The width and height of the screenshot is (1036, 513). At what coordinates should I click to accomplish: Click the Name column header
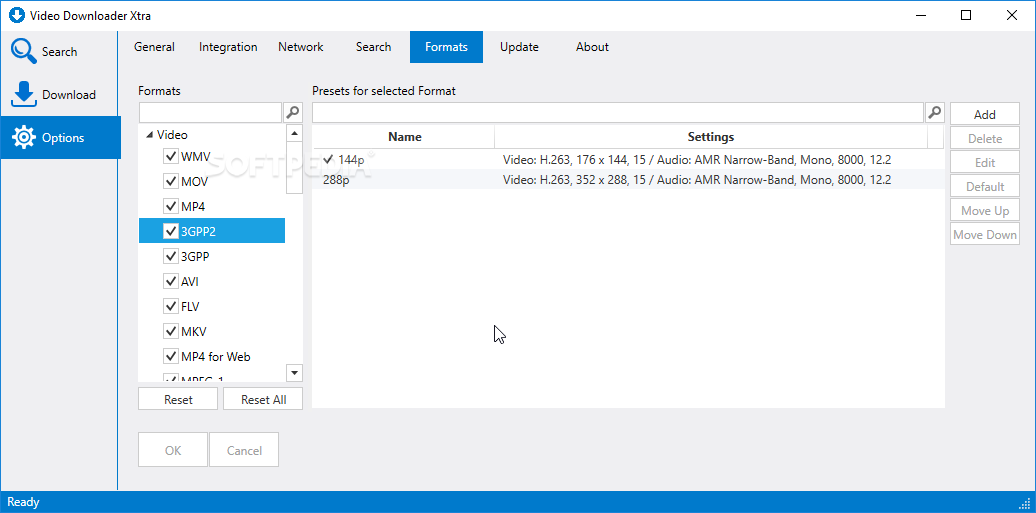[x=404, y=137]
